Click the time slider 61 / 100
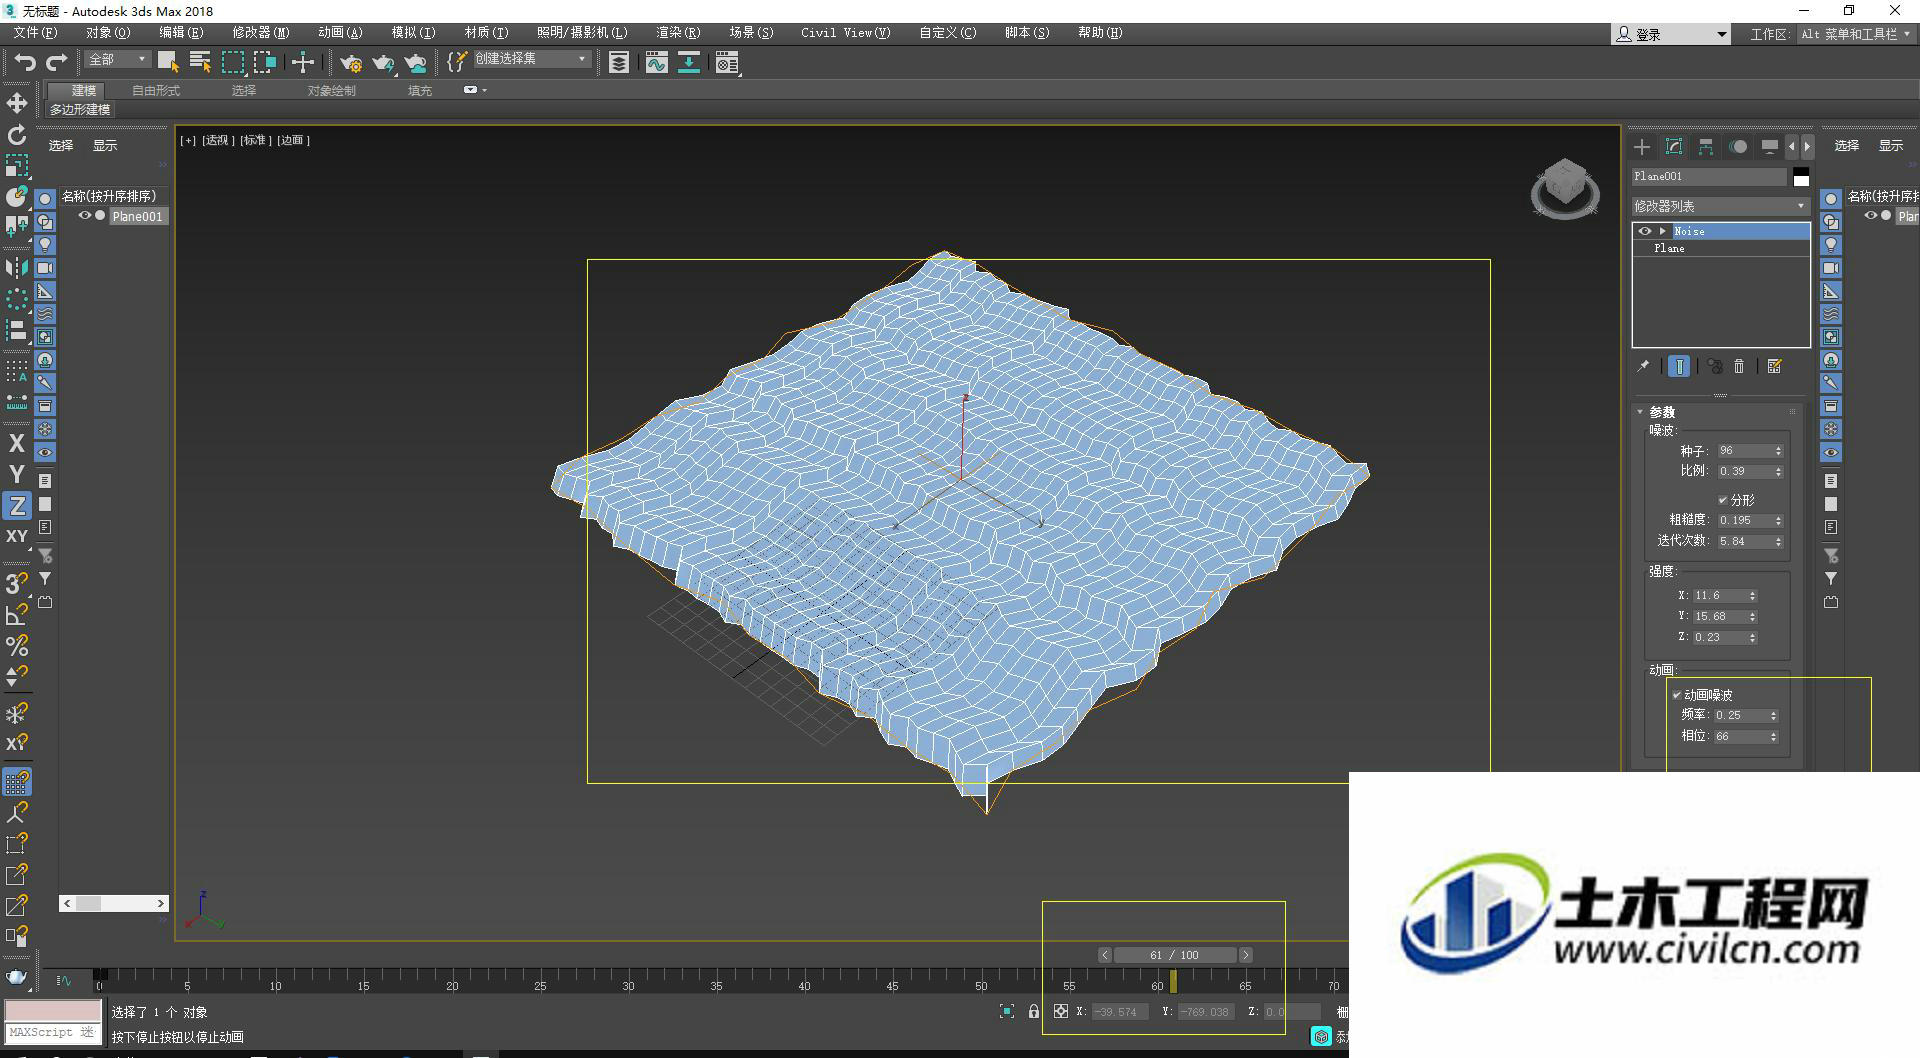 click(1175, 955)
